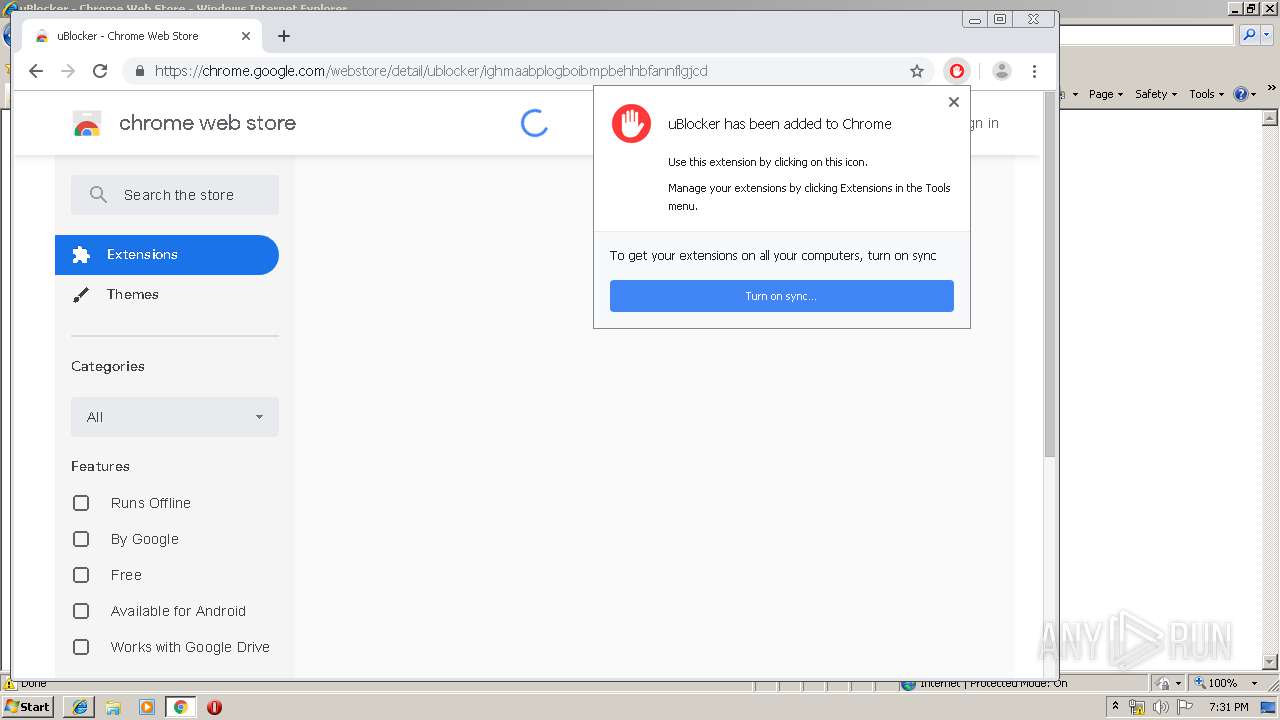
Task: Open the Chrome profile avatar icon
Action: pyautogui.click(x=1002, y=71)
